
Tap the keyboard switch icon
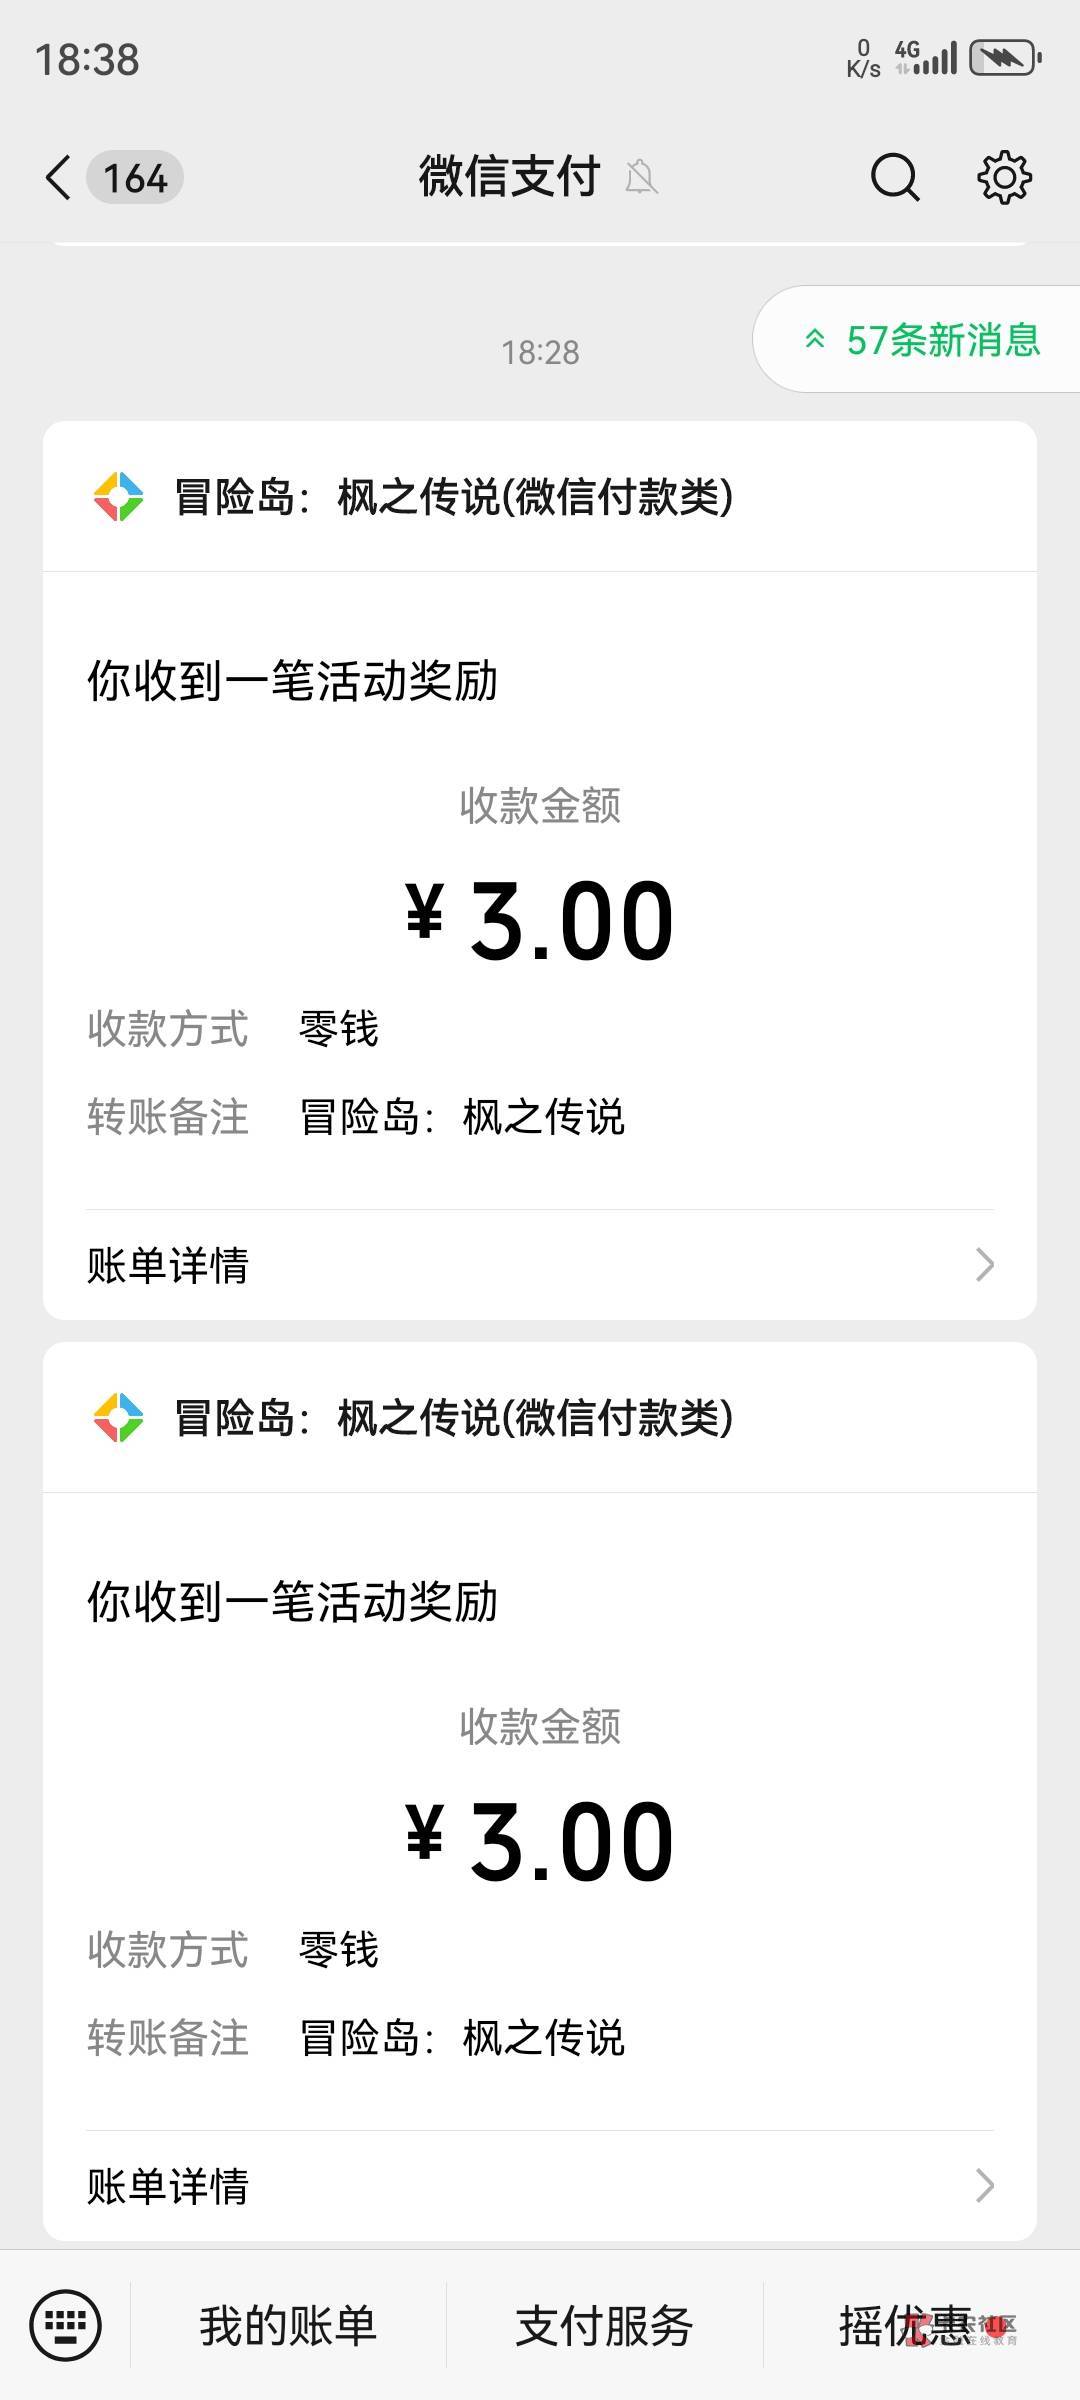pyautogui.click(x=66, y=2325)
